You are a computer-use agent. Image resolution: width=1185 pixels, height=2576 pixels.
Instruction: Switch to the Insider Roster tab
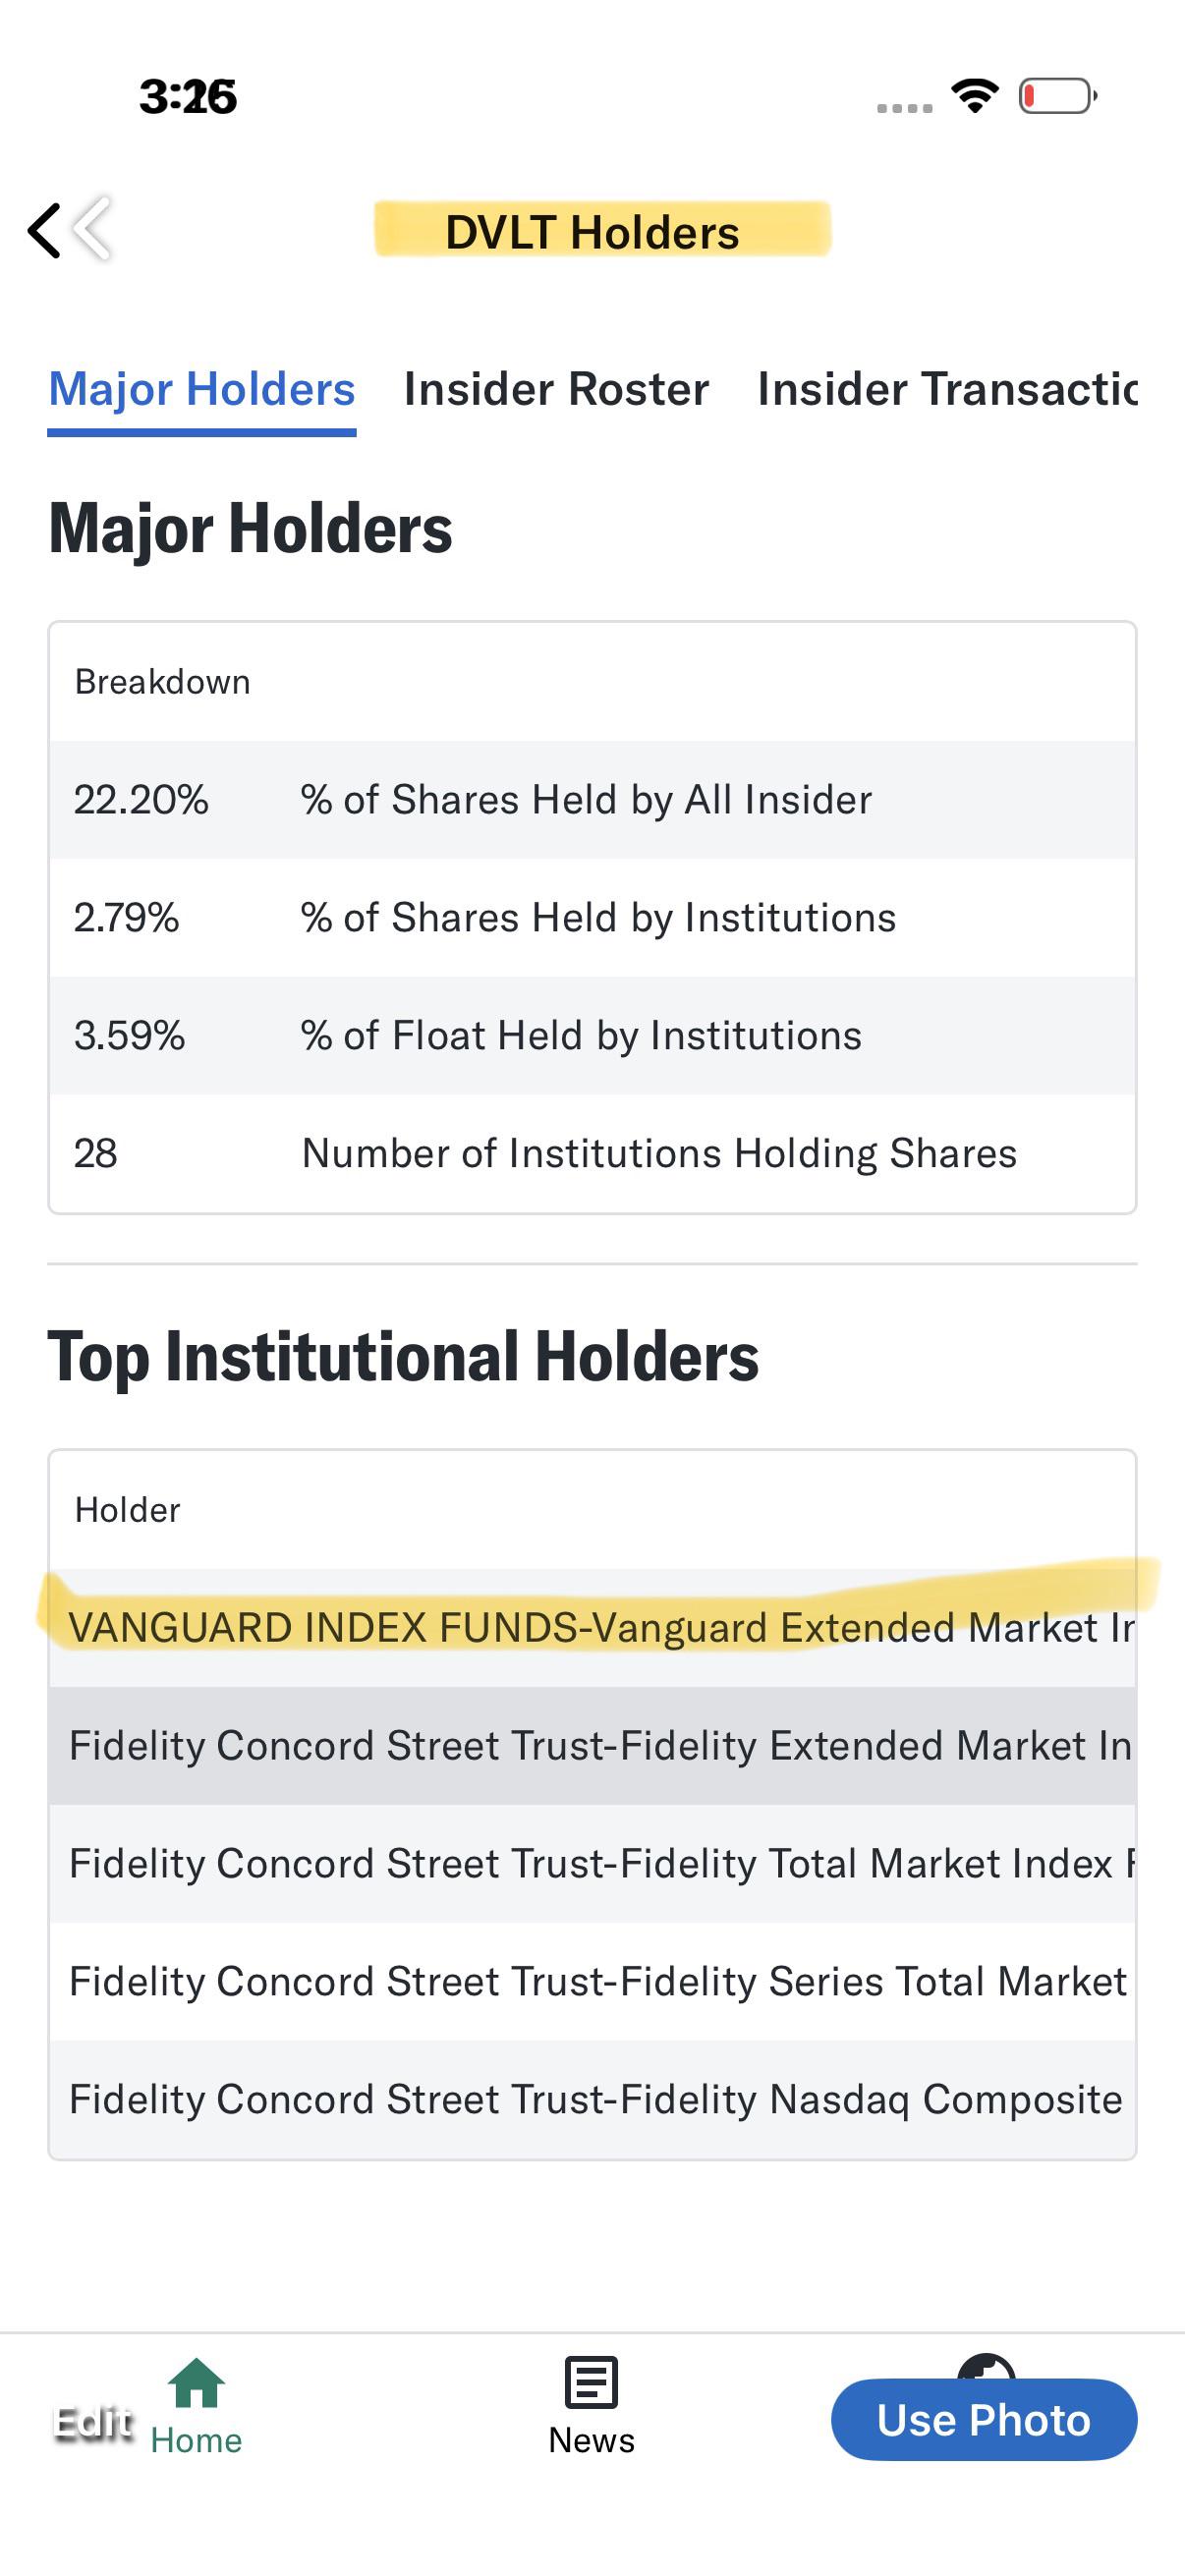[x=556, y=389]
